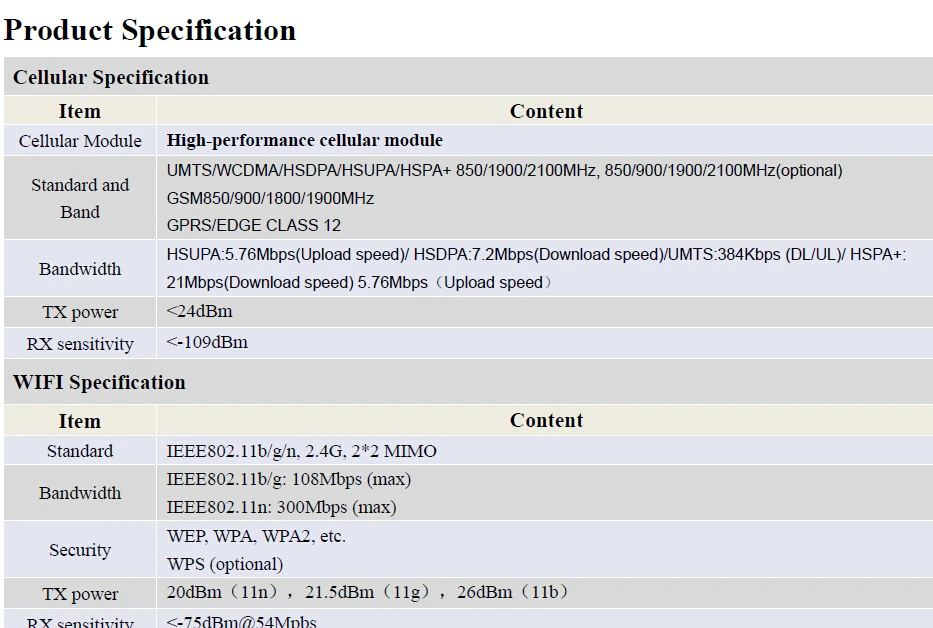Image resolution: width=933 pixels, height=628 pixels.
Task: Click the cellular TX power value <24dBm
Action: [x=199, y=311]
